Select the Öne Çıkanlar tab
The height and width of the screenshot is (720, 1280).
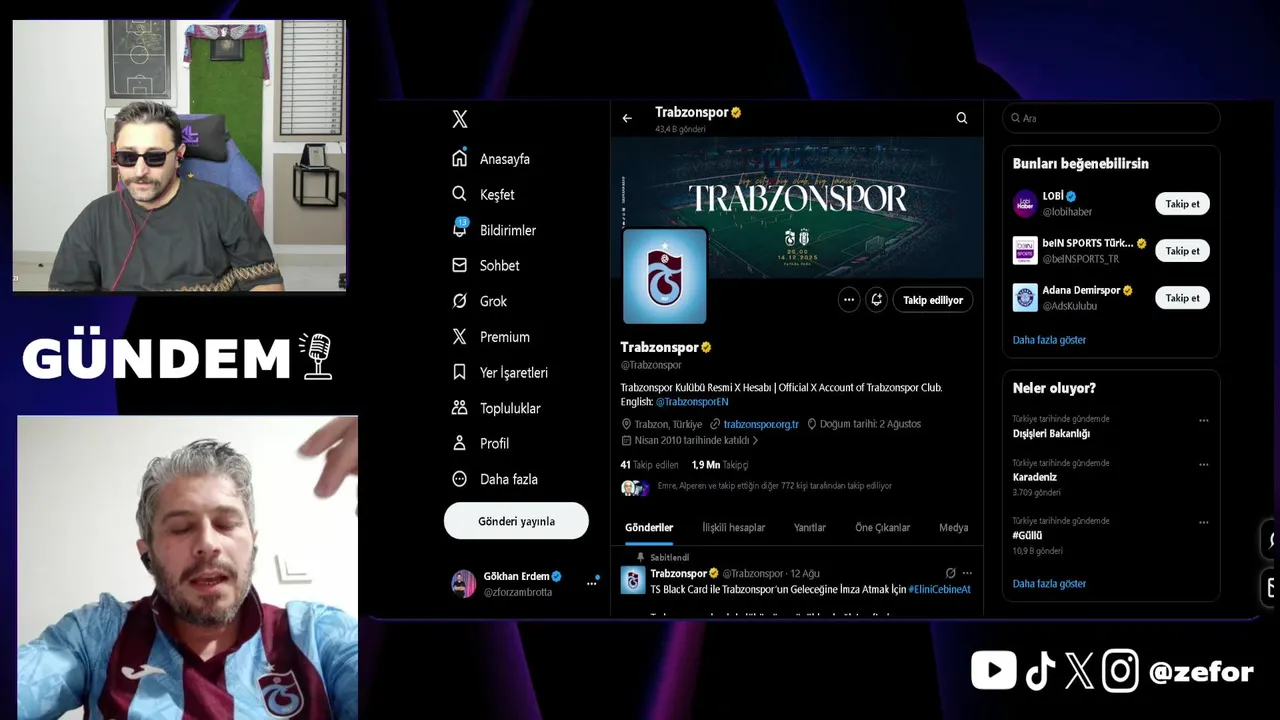[x=882, y=527]
